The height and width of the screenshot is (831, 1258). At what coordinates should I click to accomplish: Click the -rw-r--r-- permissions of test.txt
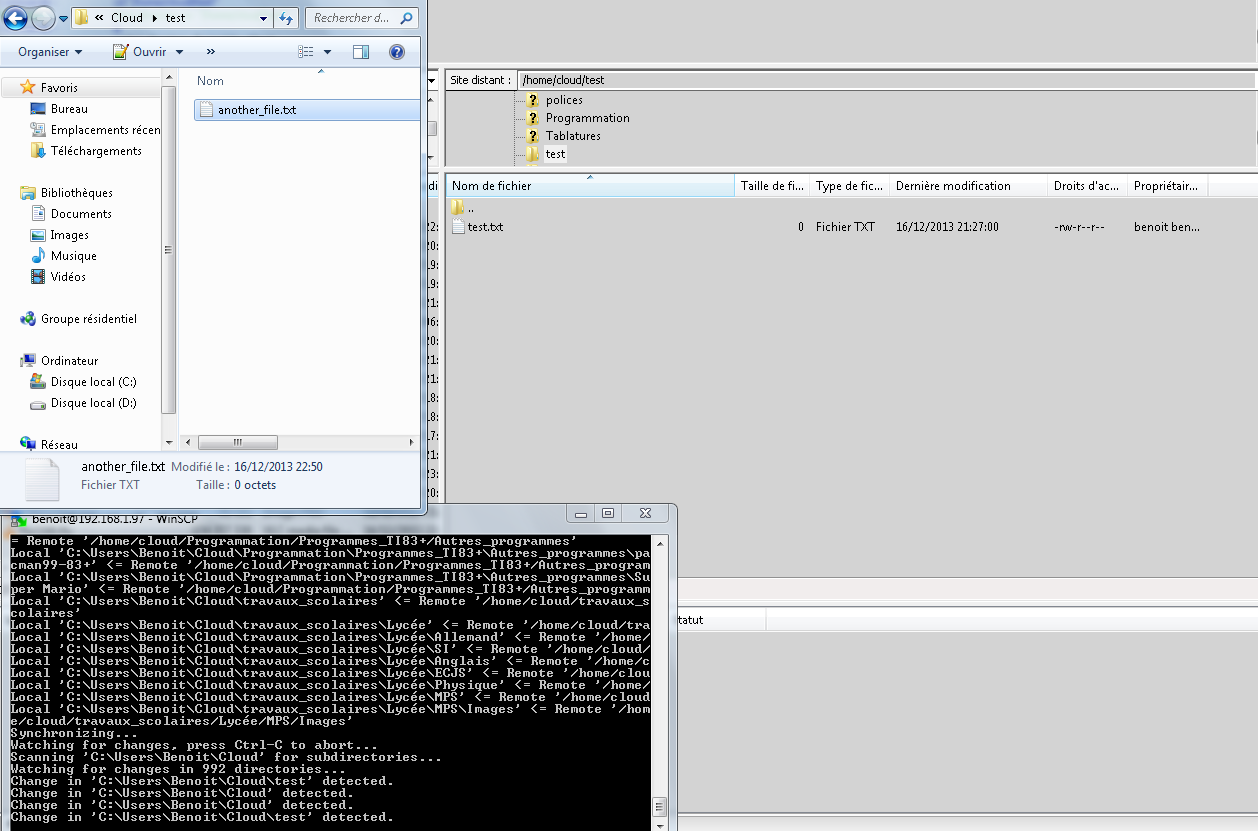point(1079,227)
